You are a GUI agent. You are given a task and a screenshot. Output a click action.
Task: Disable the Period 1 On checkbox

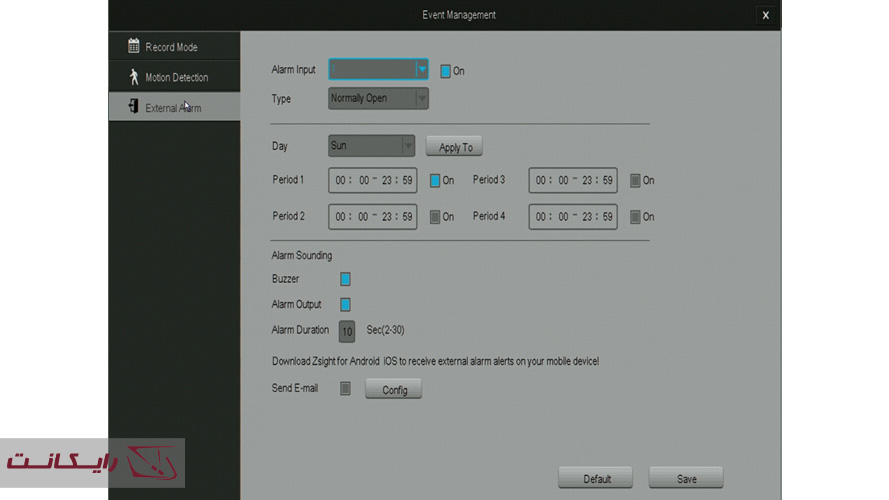(435, 181)
